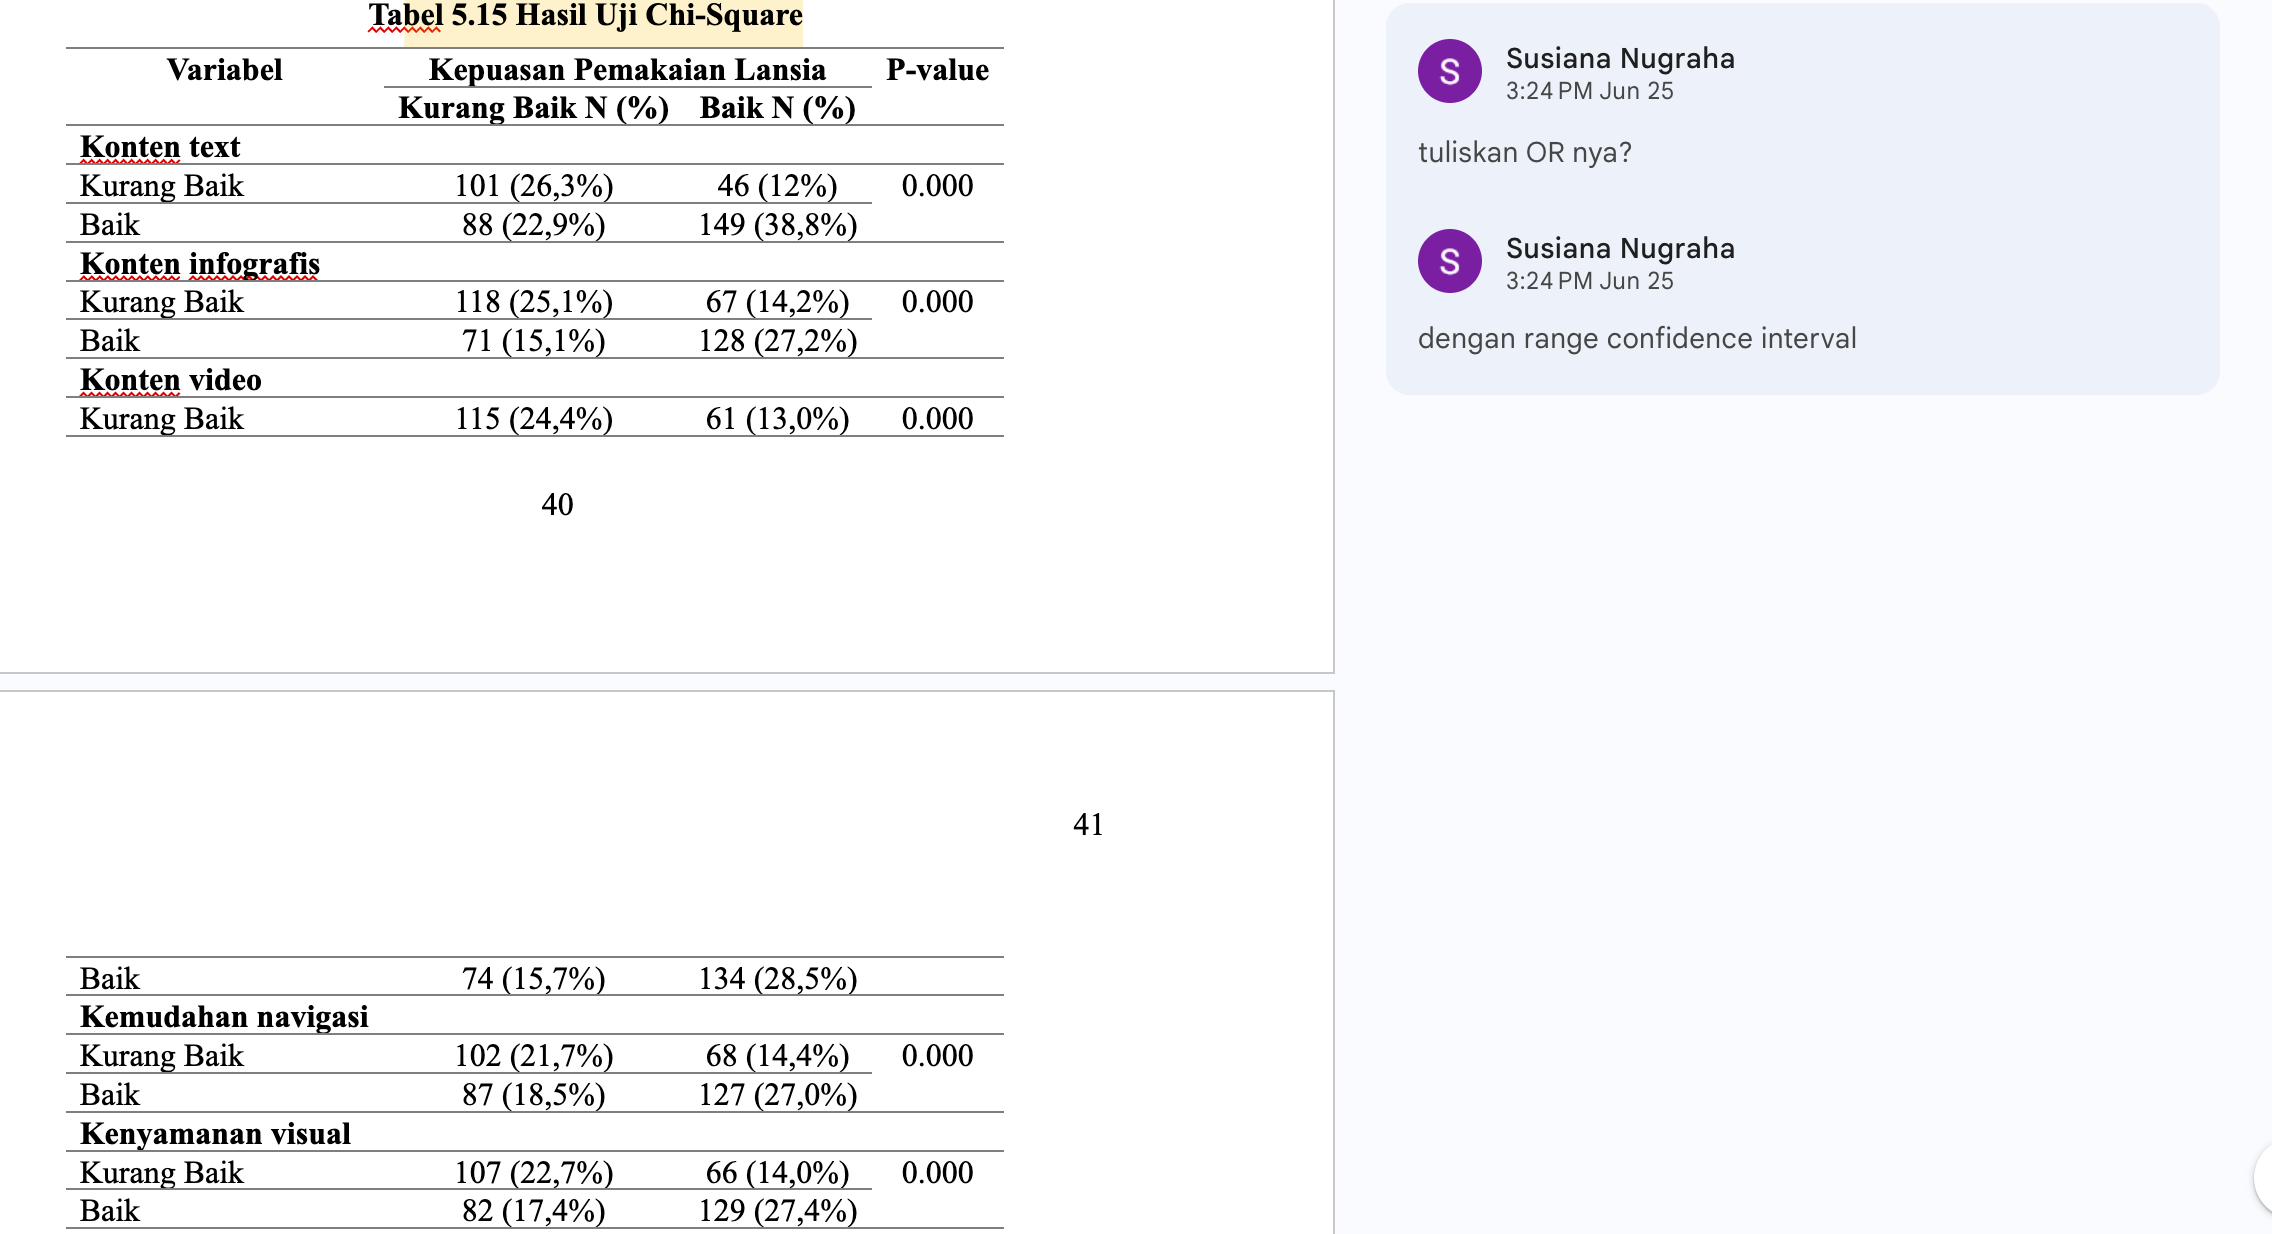Screen dimensions: 2272x1234
Task: Click the cell containing "101 (26,3%)"
Action: click(534, 186)
